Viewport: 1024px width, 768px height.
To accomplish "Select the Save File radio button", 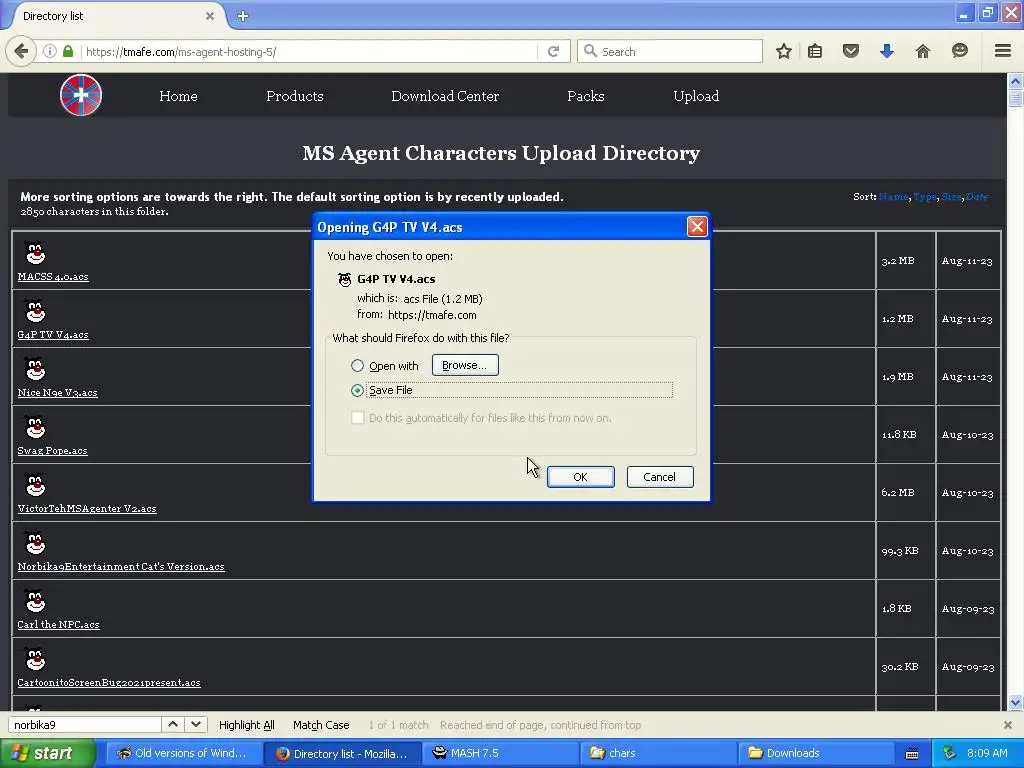I will coord(357,391).
